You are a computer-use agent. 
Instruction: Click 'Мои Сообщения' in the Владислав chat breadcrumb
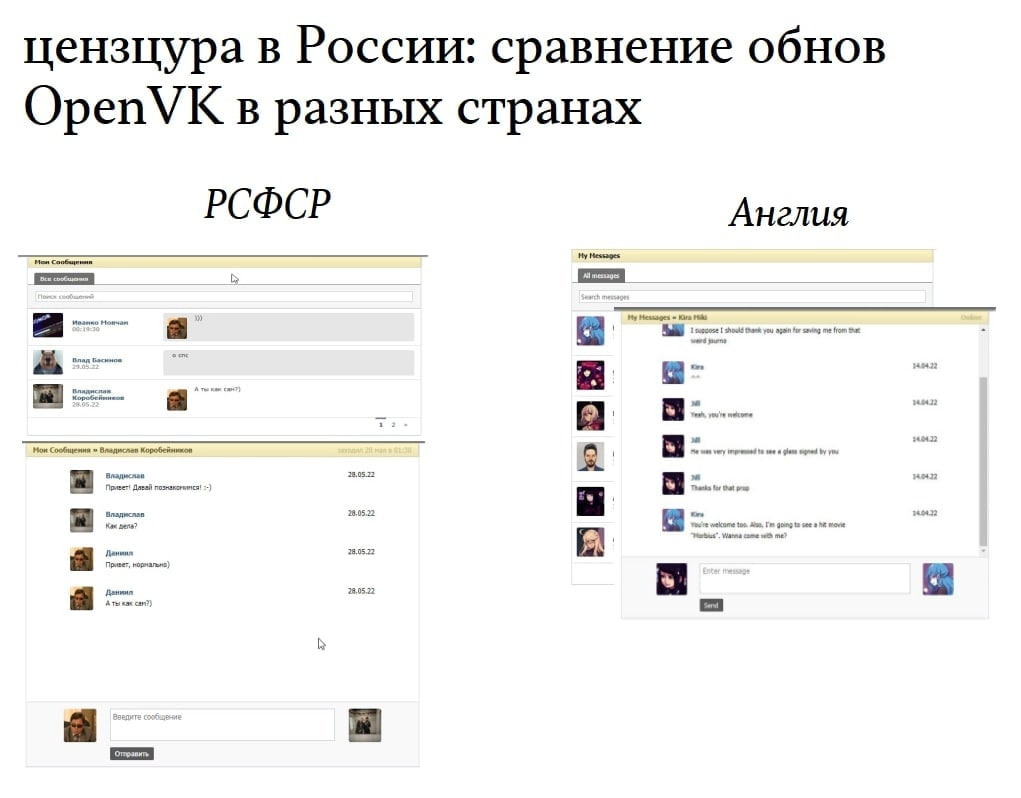(61, 450)
